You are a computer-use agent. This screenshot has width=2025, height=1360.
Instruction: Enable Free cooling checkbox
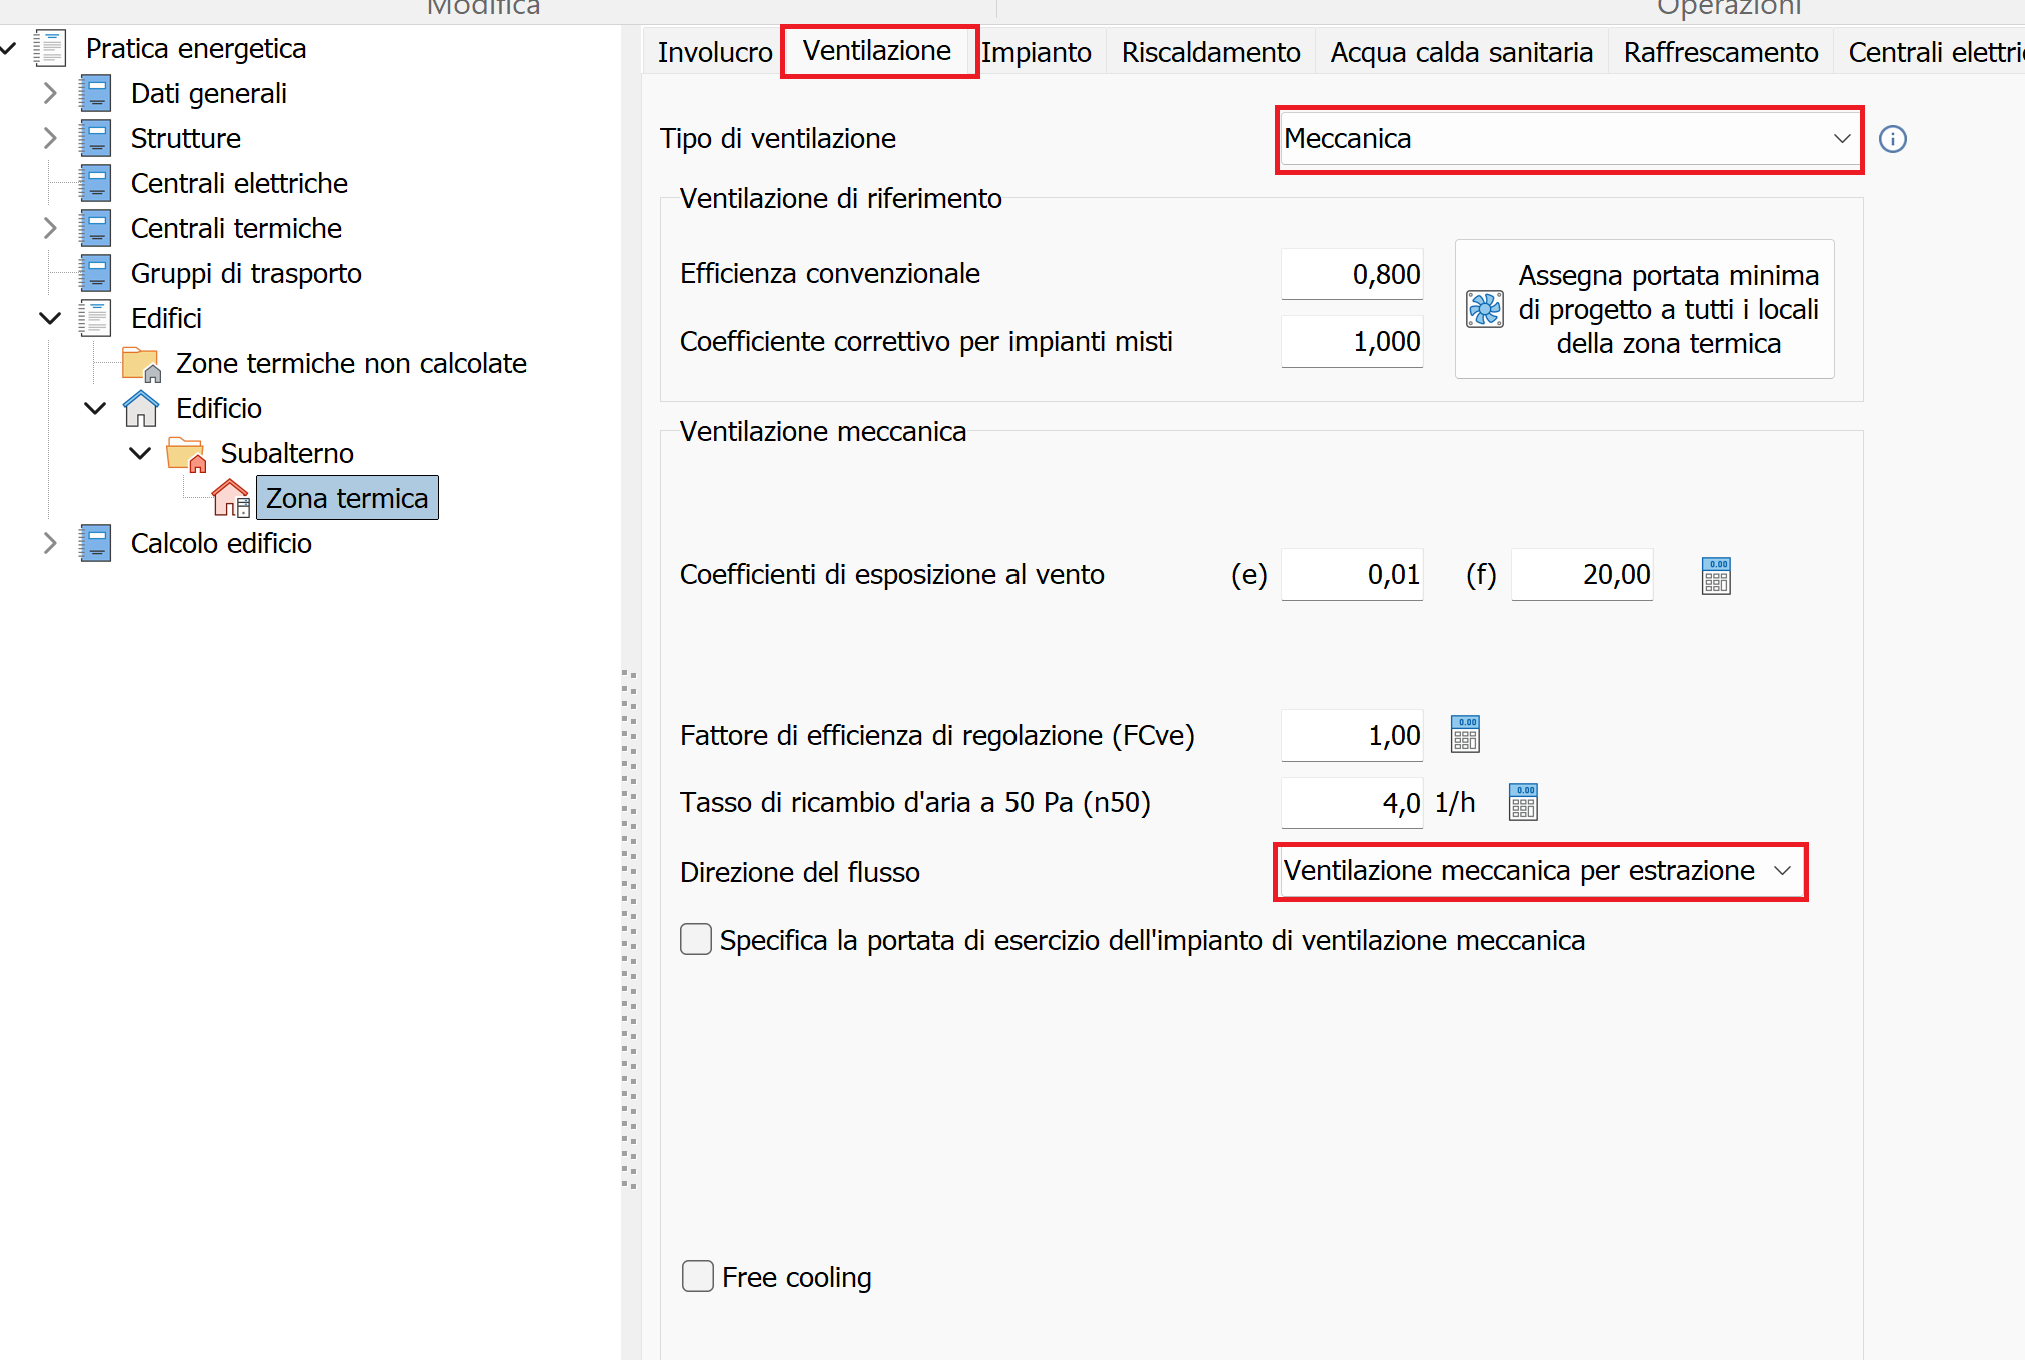pyautogui.click(x=697, y=1277)
